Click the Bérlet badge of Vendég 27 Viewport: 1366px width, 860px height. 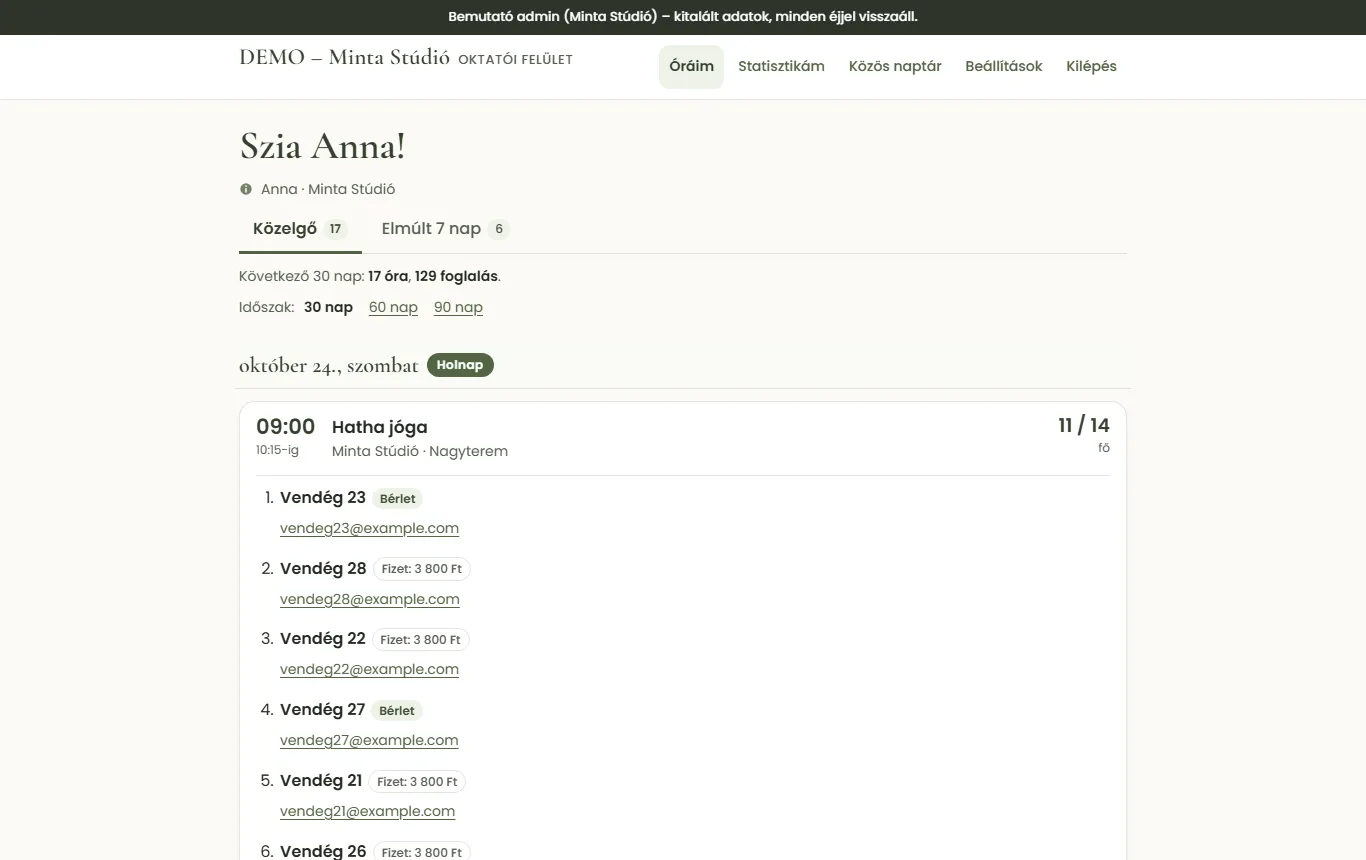(x=397, y=710)
